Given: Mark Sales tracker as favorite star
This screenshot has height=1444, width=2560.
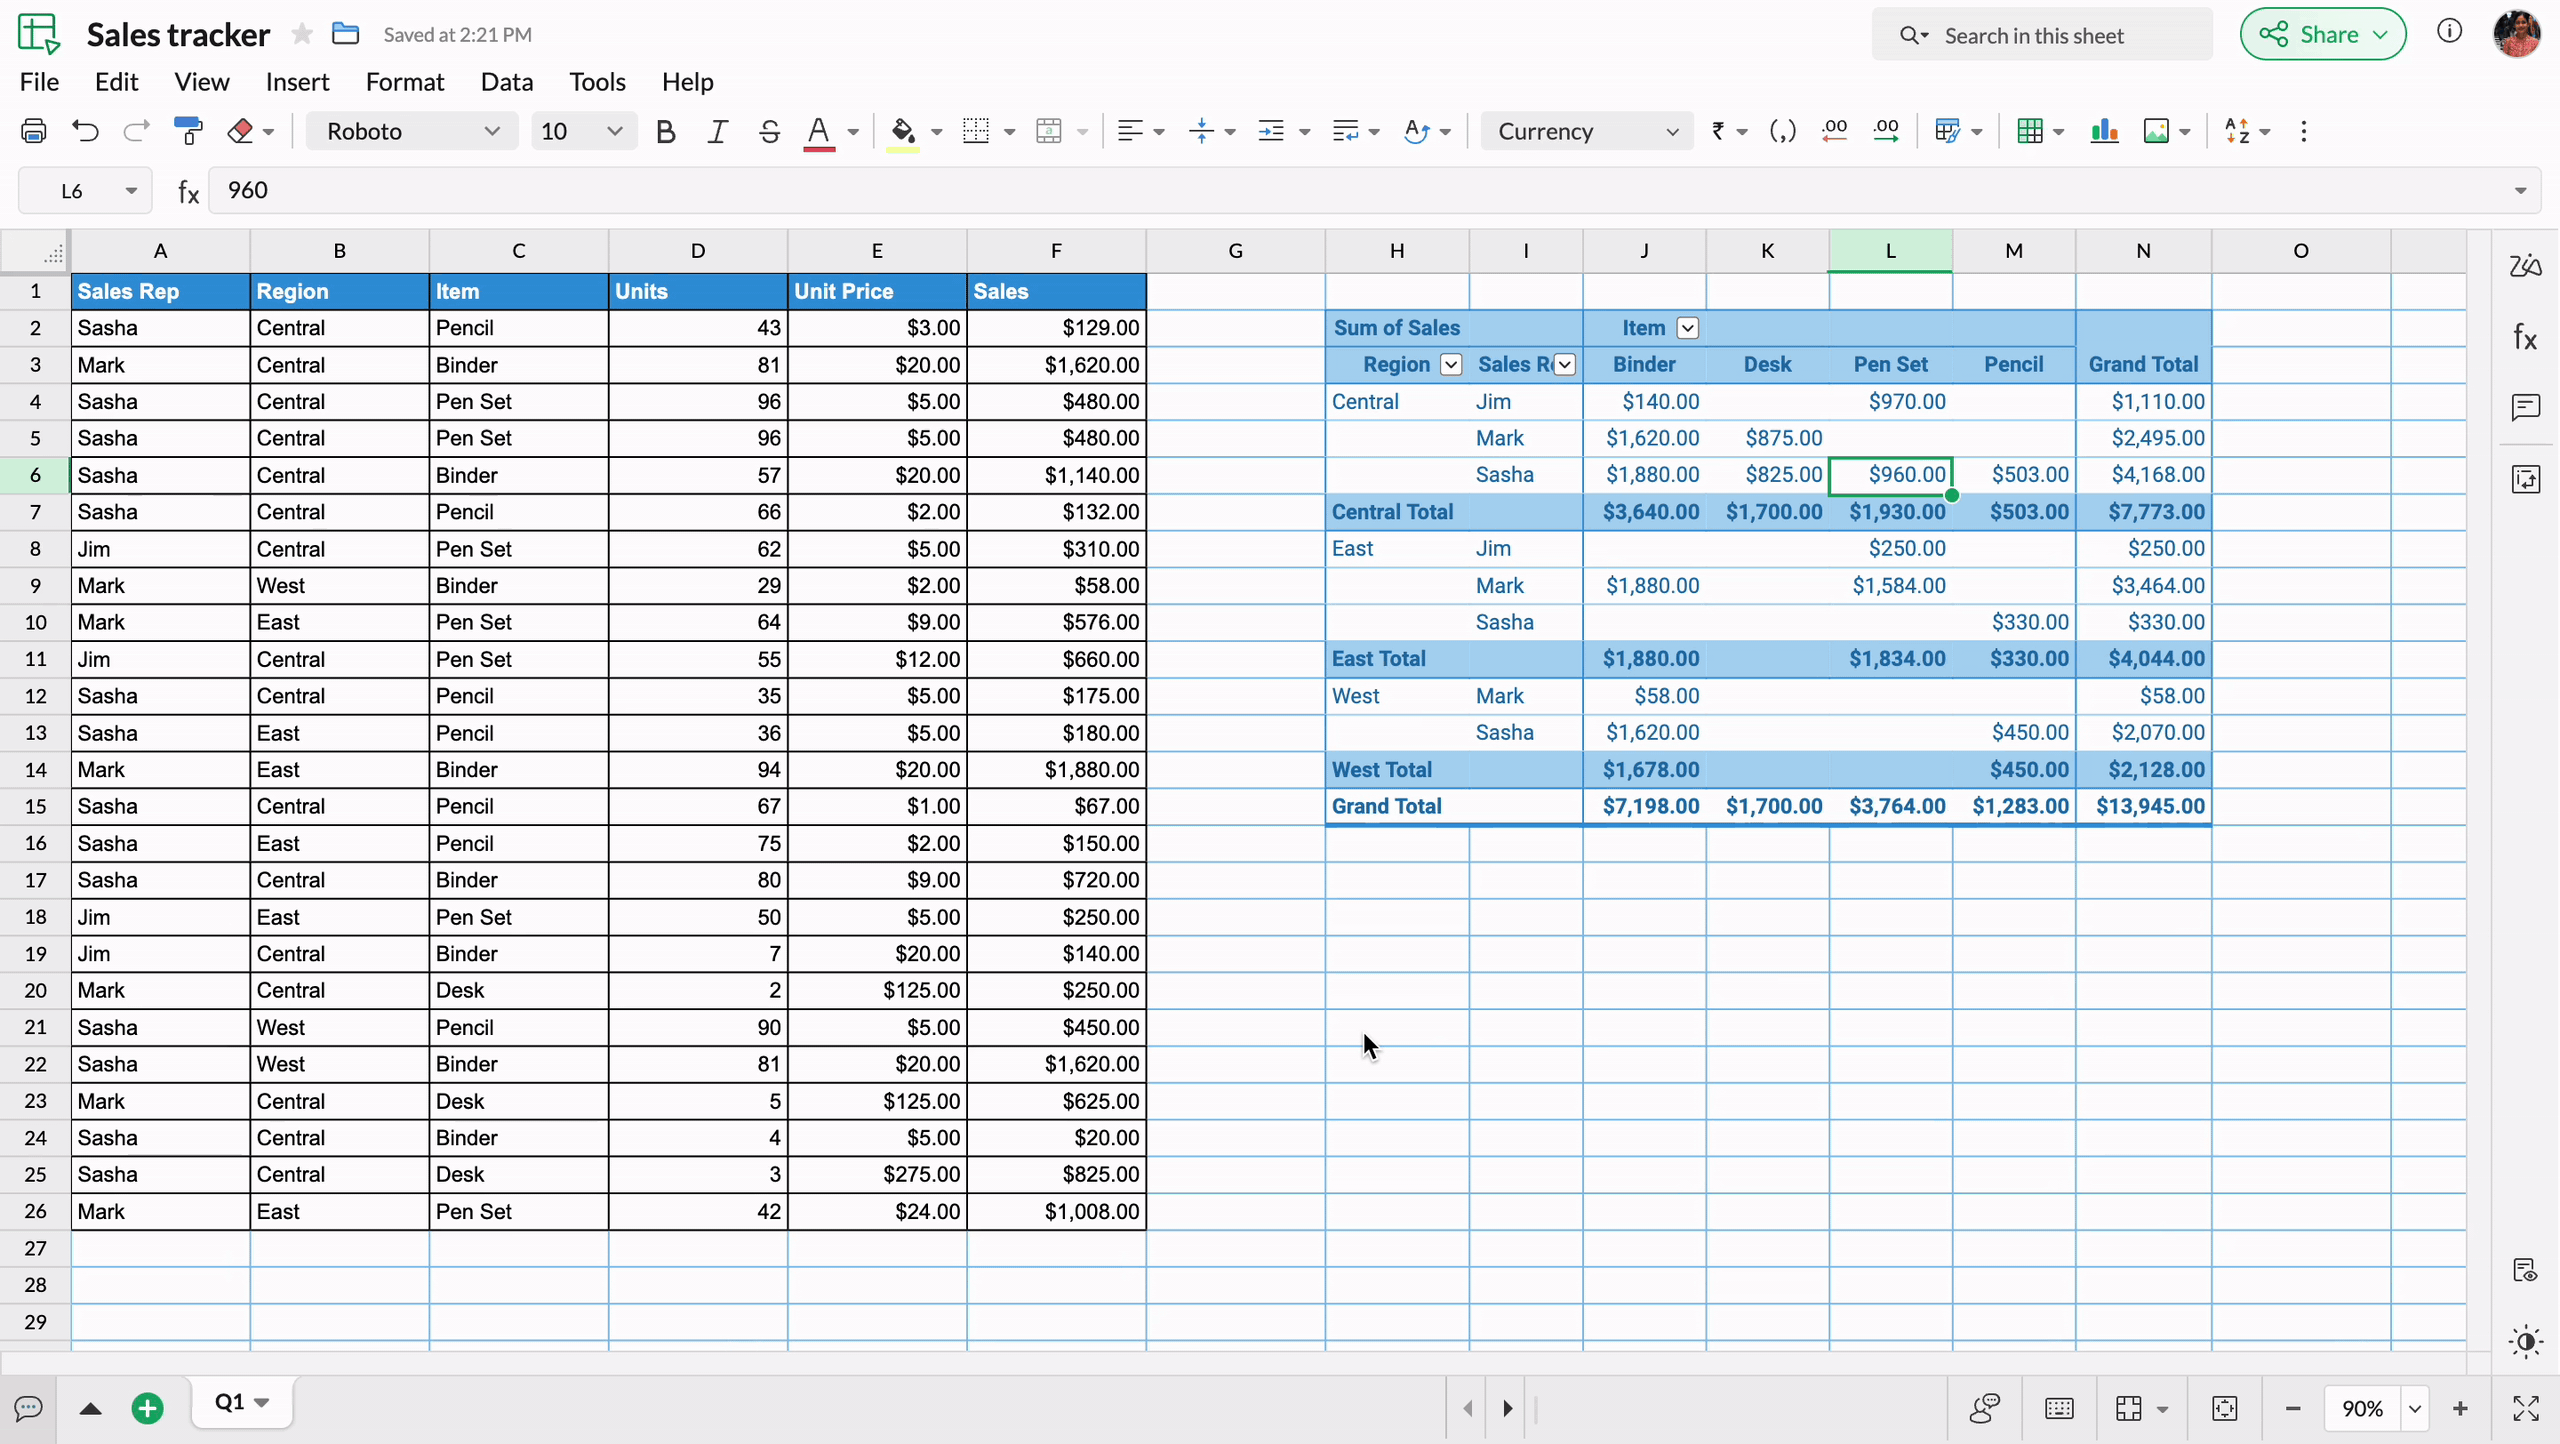Looking at the screenshot, I should (x=301, y=34).
